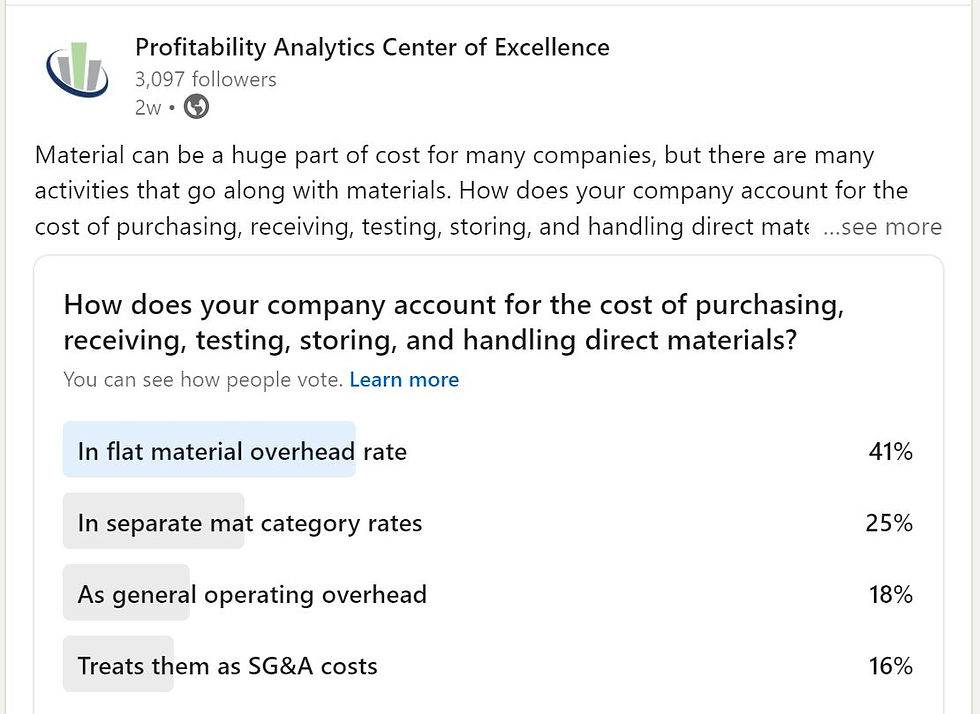Click the 3,097 followers count
This screenshot has width=980, height=714.
[206, 79]
